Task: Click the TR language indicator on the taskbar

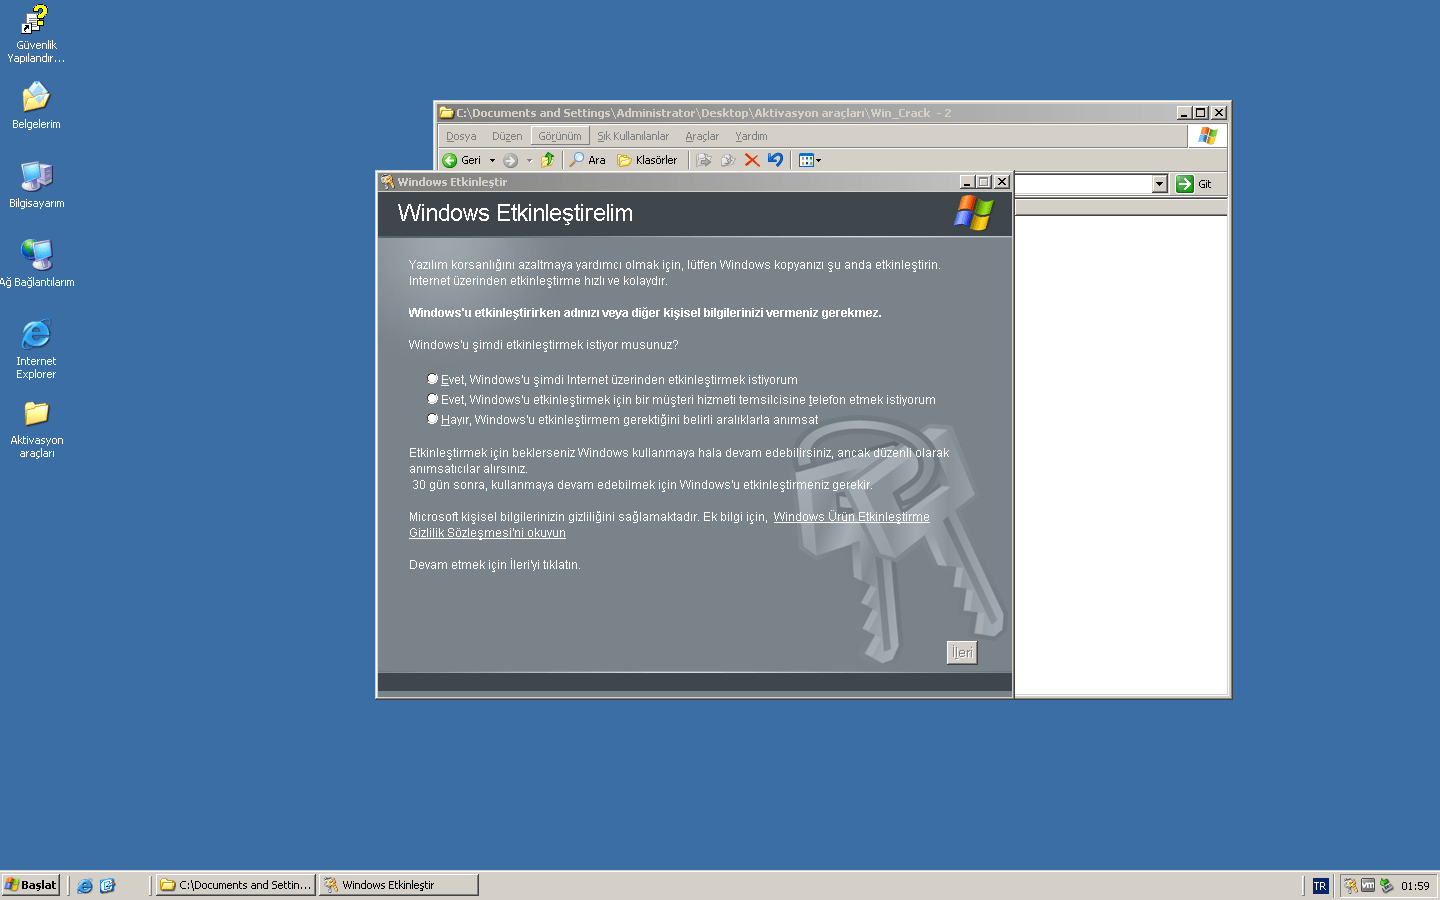Action: point(1320,886)
